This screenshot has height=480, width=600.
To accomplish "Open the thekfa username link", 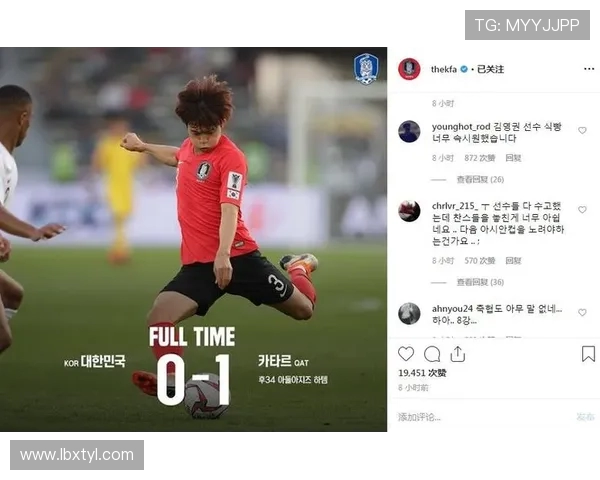I will [x=443, y=69].
